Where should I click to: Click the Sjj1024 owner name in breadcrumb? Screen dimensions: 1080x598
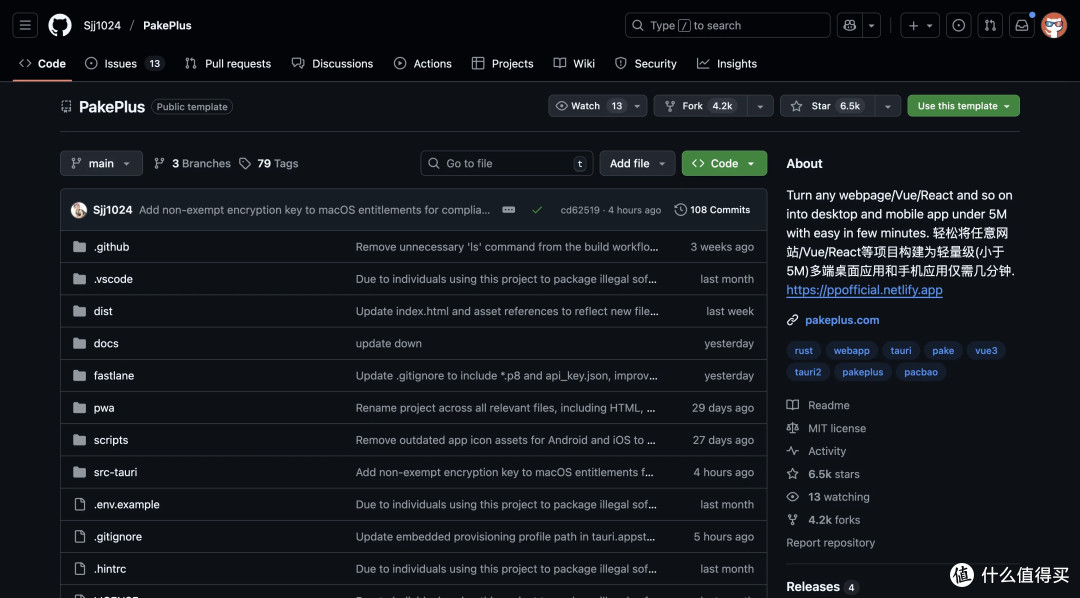point(102,25)
